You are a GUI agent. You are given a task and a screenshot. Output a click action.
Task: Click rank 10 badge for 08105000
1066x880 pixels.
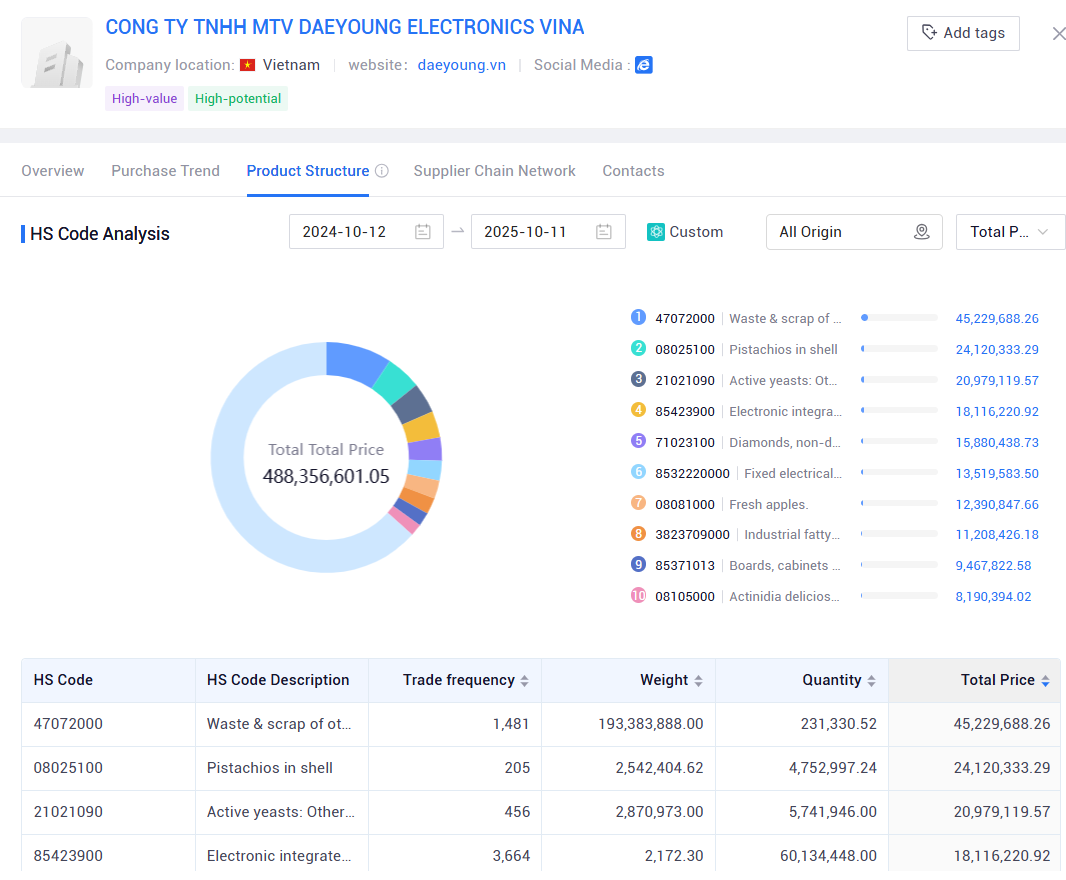(x=638, y=596)
